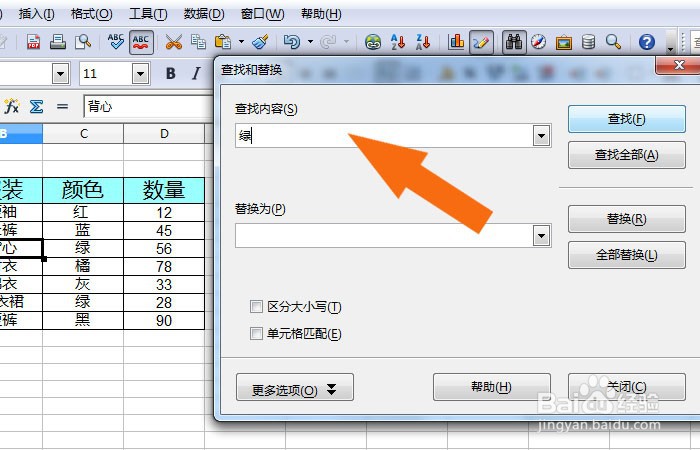The image size is (700, 450).
Task: Select cell with 数量 header
Action: (x=164, y=191)
